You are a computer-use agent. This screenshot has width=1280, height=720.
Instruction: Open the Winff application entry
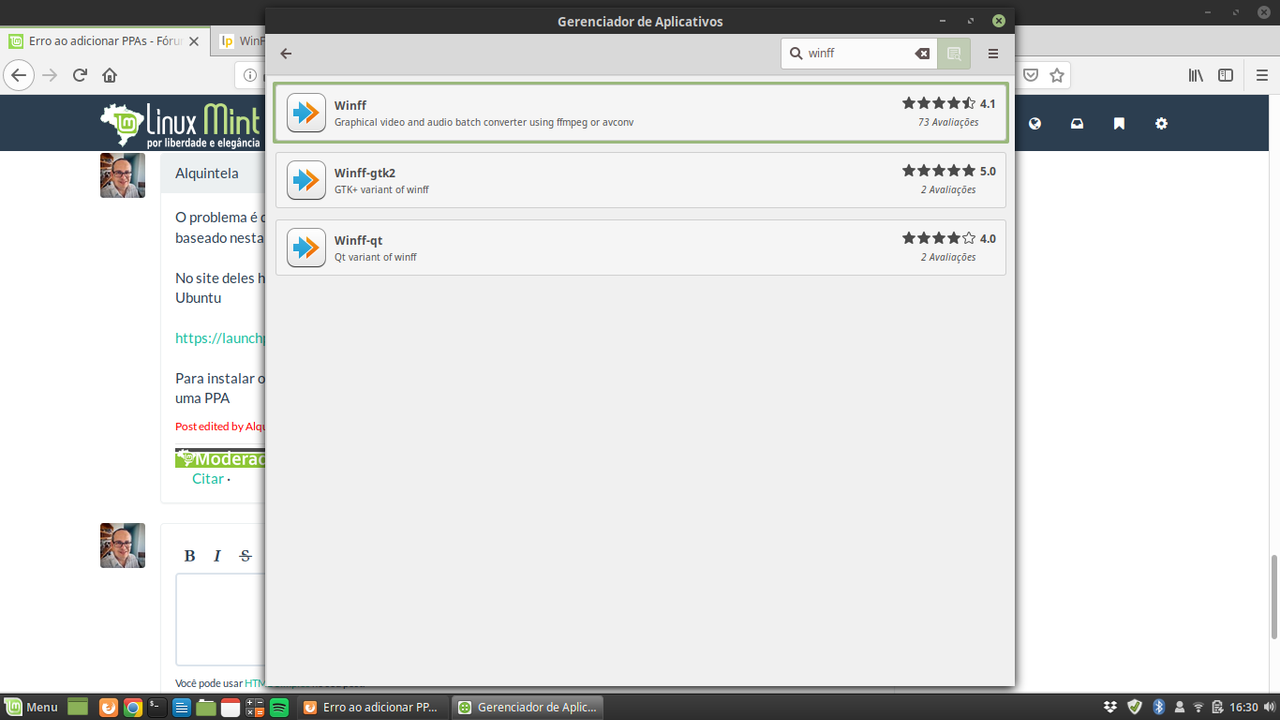coord(640,112)
